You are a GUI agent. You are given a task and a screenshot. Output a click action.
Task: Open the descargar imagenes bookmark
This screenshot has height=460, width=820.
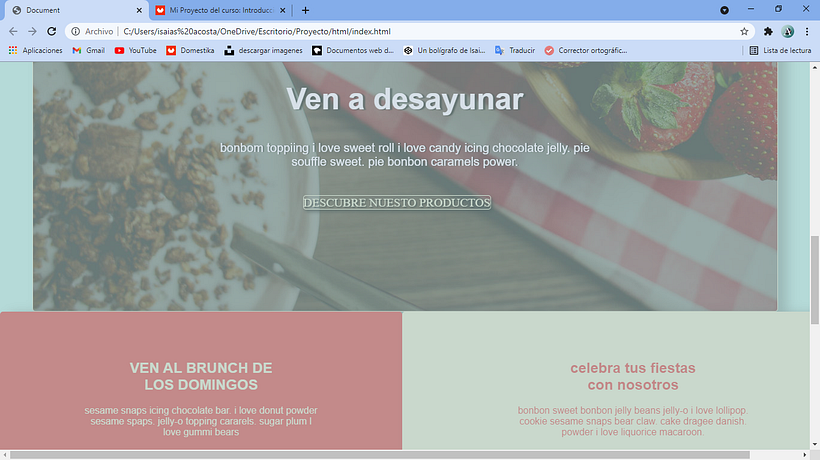(x=263, y=51)
